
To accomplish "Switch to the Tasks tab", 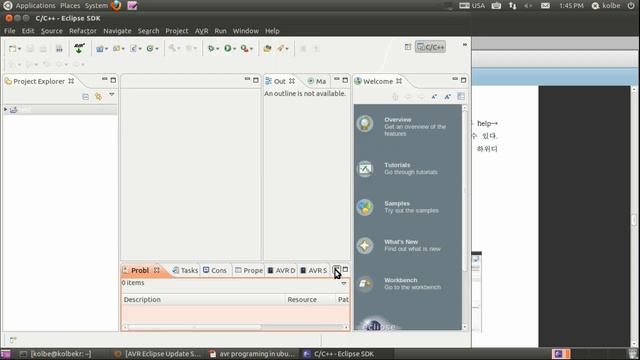I will click(x=185, y=270).
